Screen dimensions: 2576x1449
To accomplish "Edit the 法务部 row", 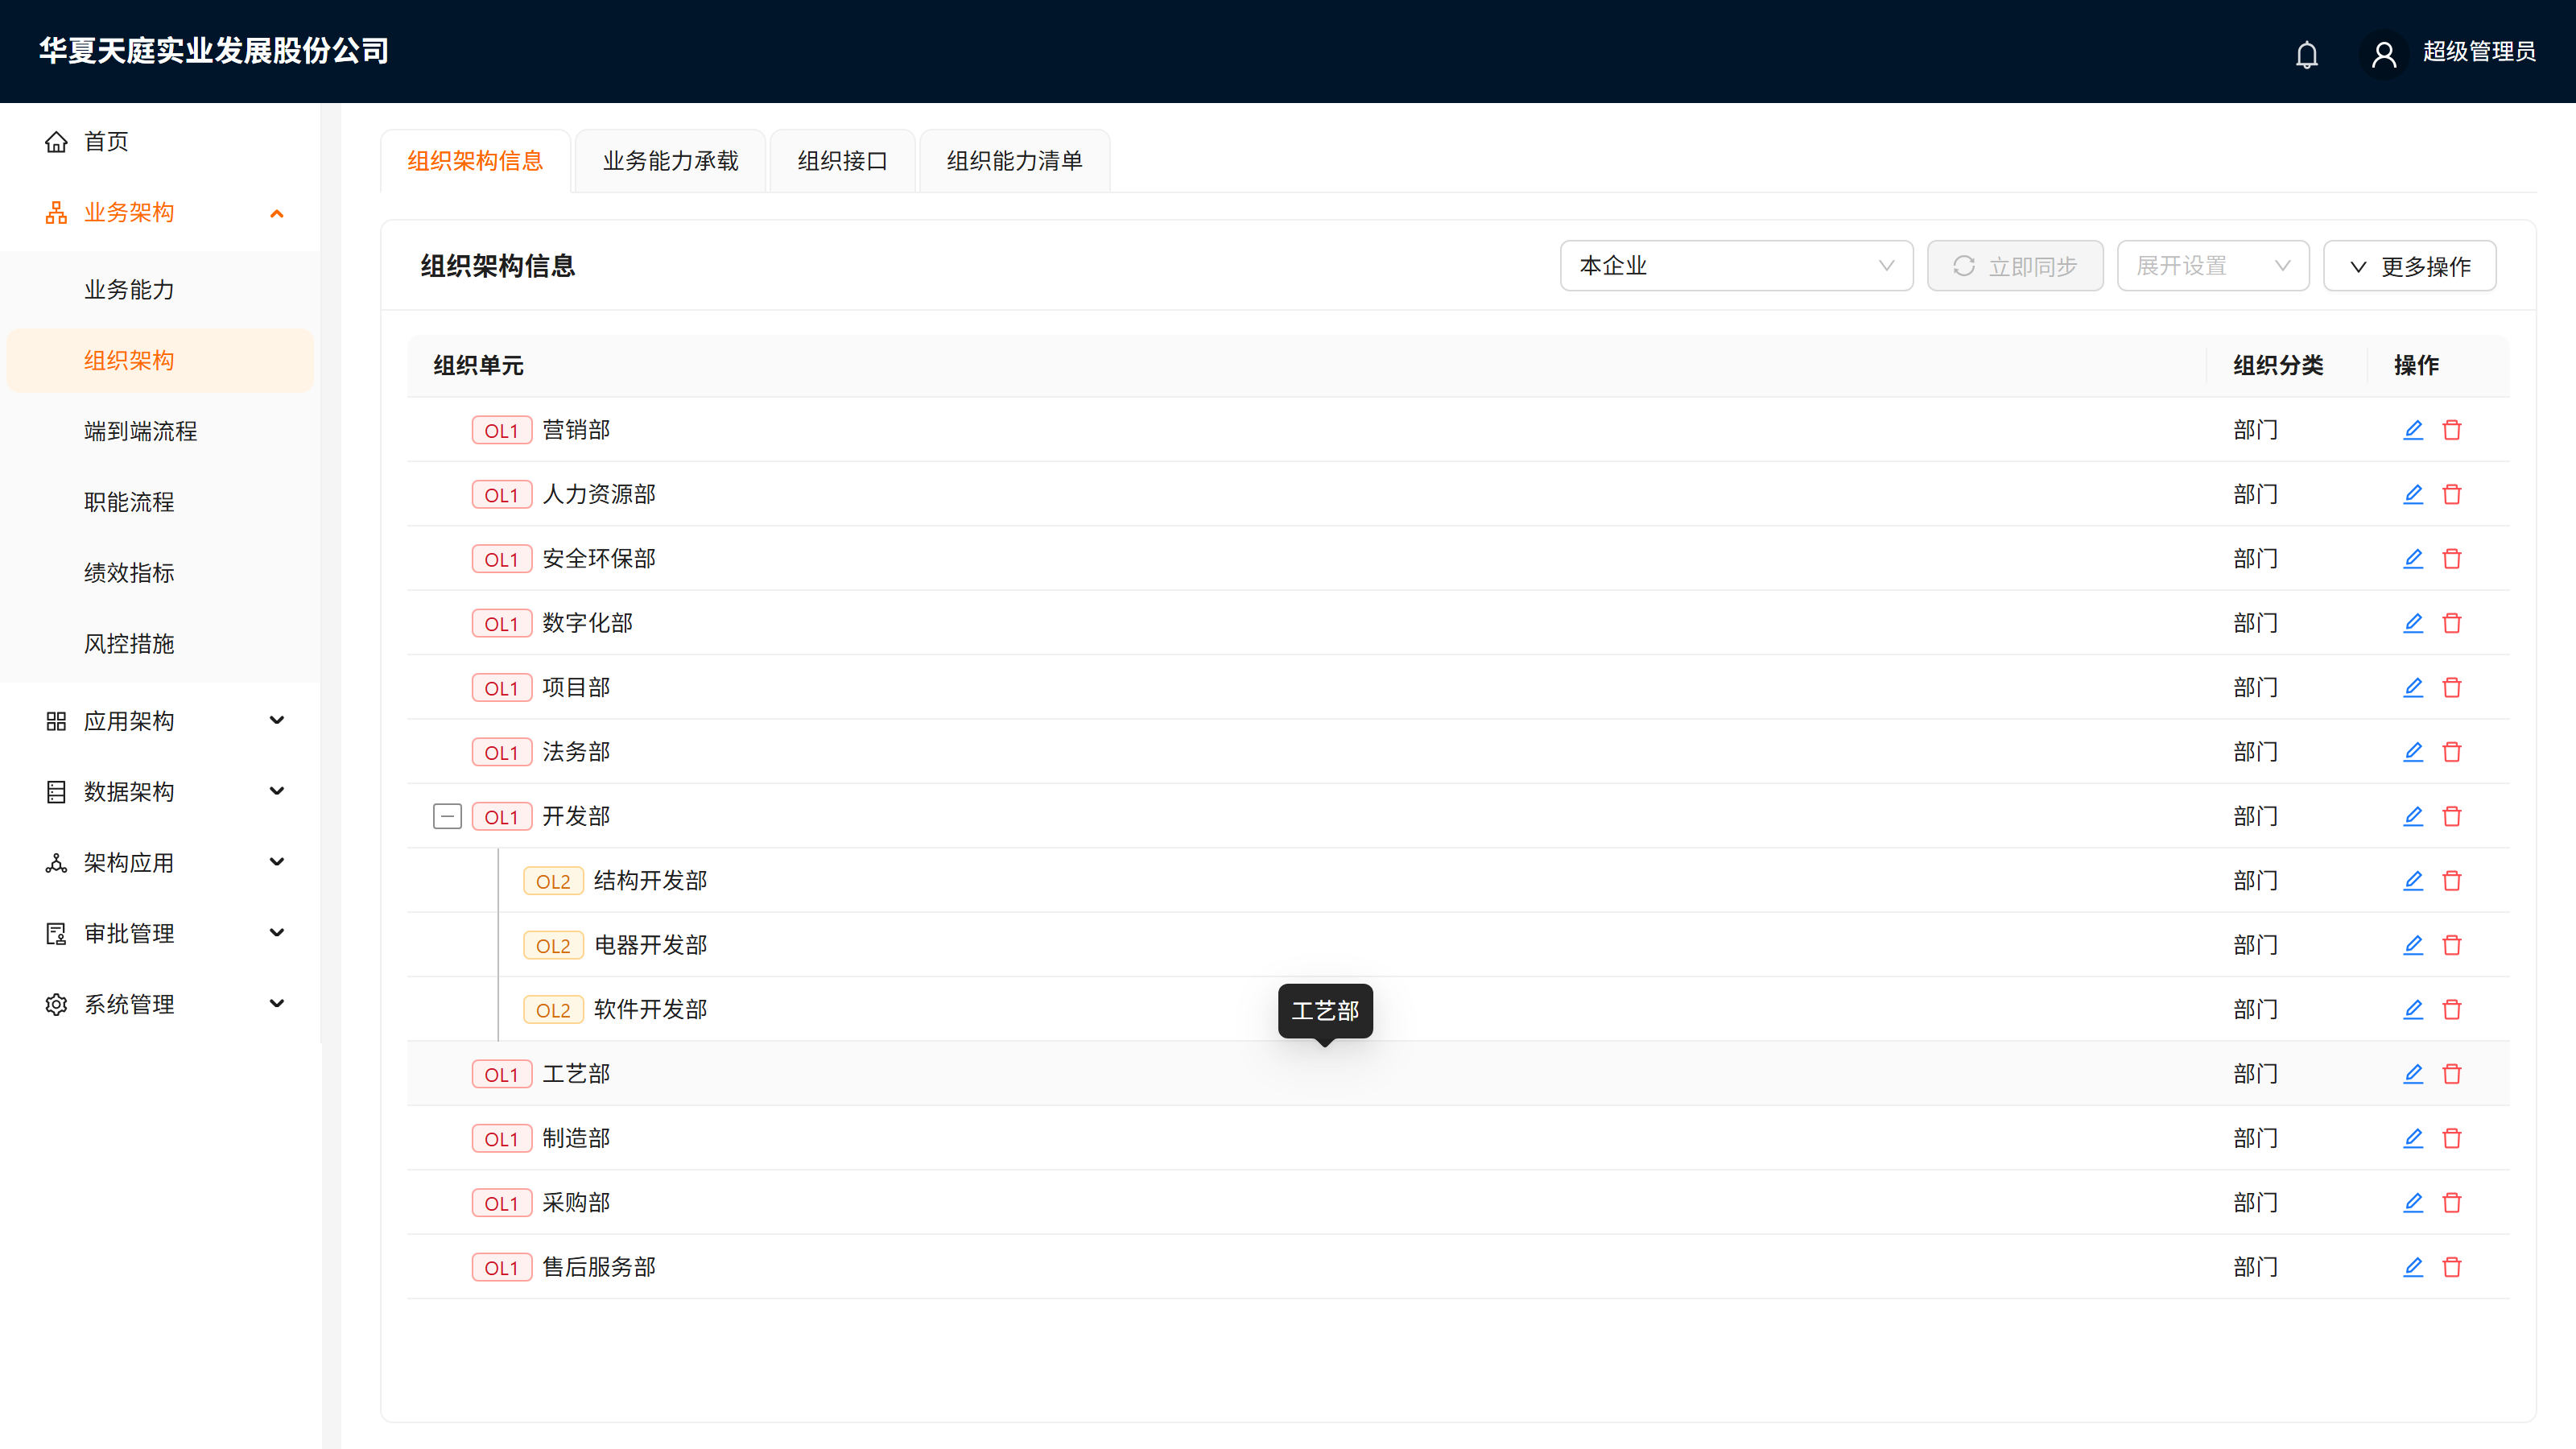I will point(2413,752).
